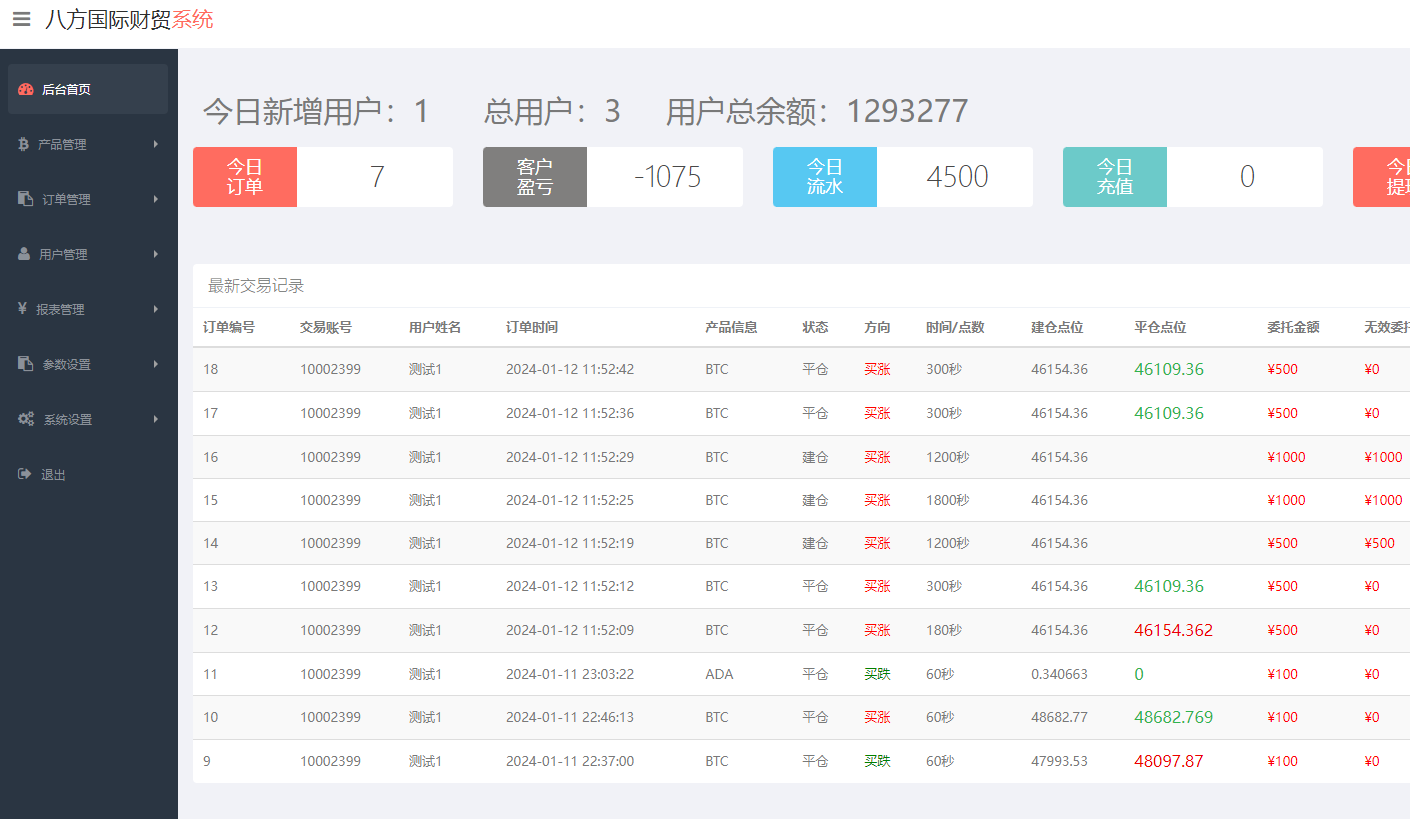Viewport: 1410px width, 819px height.
Task: Click the bitcoin icon for 产品管理
Action: click(x=23, y=144)
